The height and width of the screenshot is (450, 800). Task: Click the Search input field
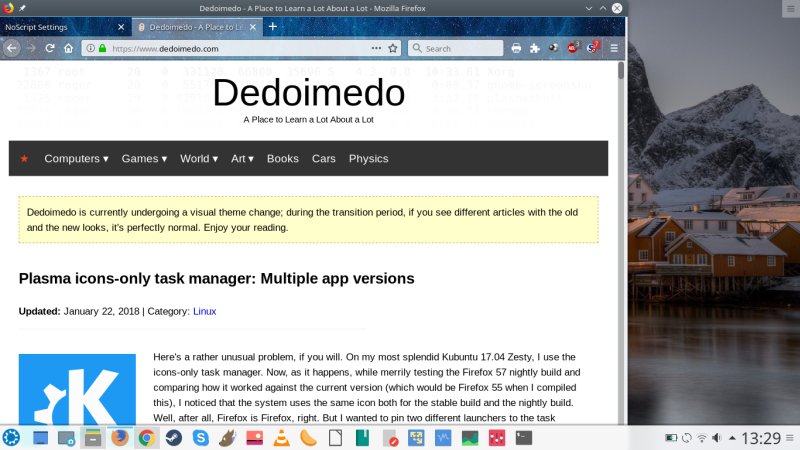[460, 48]
